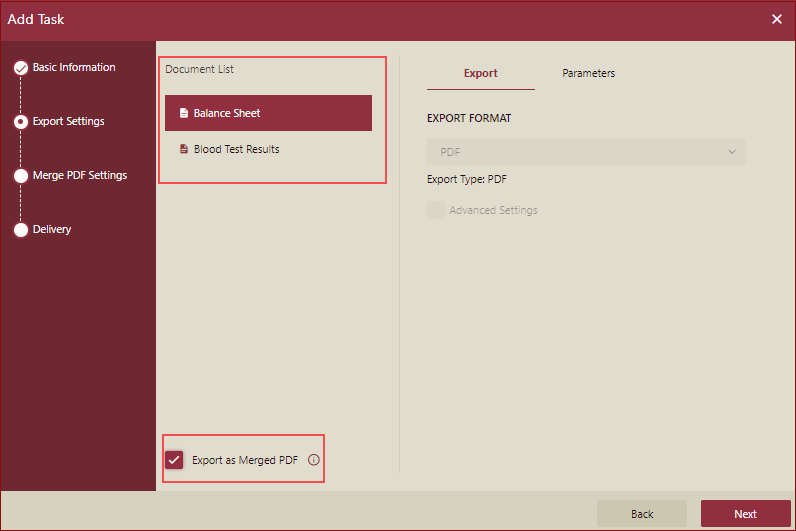Click the Blood Test Results document icon

click(x=183, y=150)
